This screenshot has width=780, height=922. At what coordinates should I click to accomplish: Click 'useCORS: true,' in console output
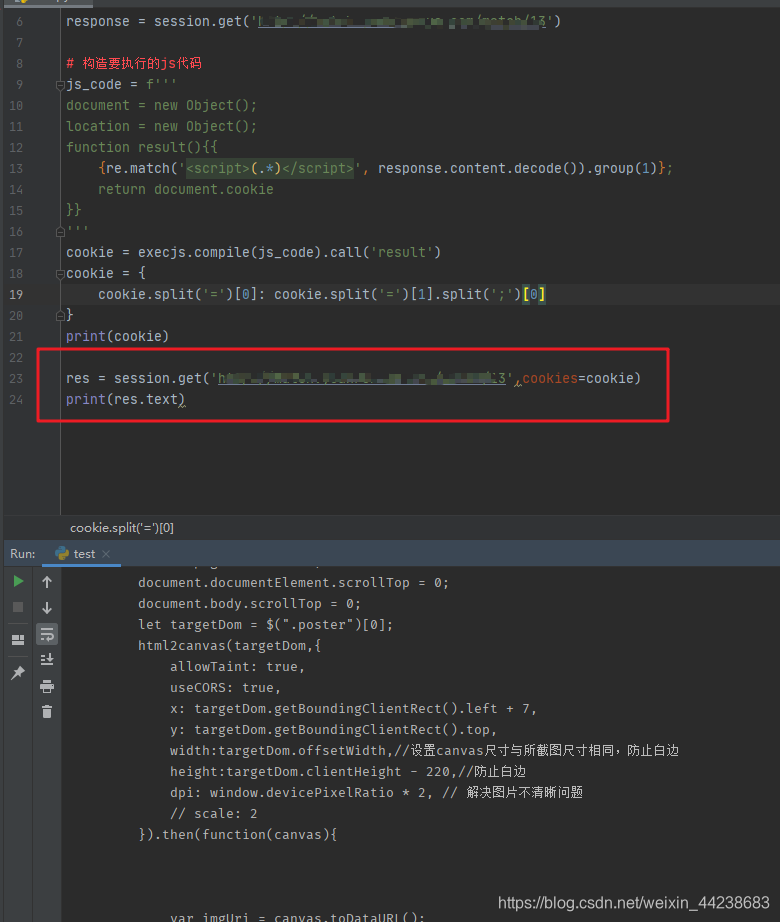pyautogui.click(x=226, y=688)
